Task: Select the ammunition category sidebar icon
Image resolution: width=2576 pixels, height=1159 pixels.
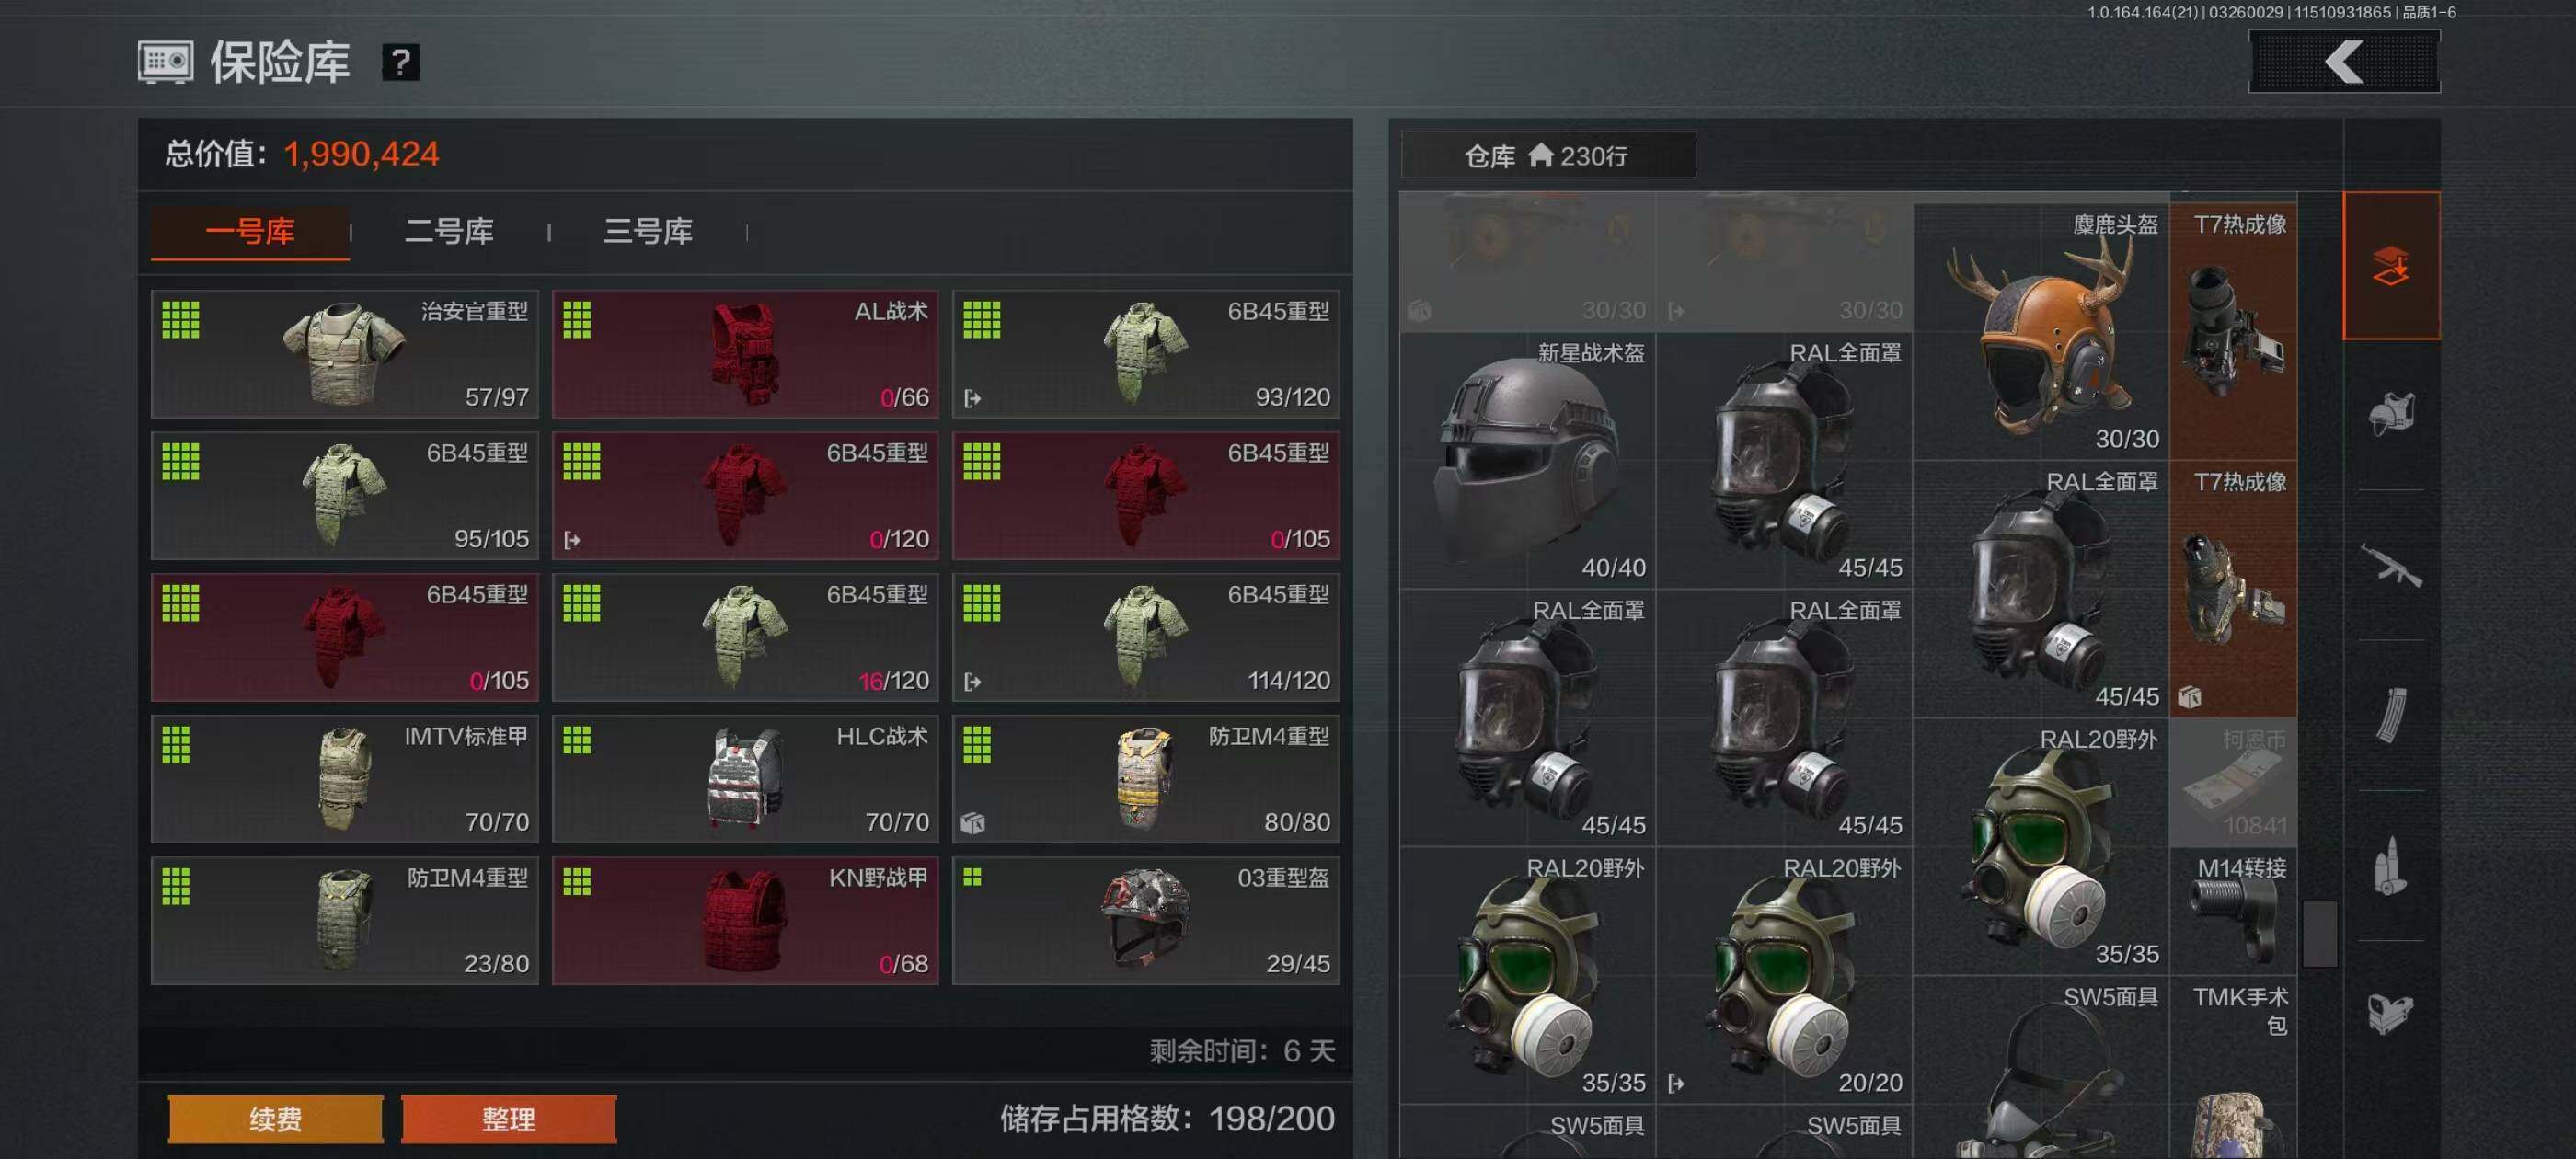Action: [2391, 866]
